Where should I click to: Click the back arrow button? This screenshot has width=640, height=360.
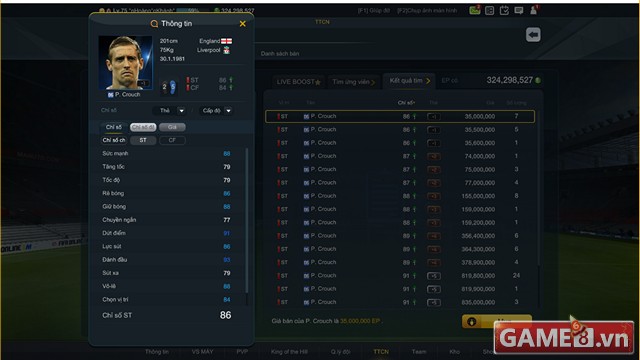tap(533, 35)
